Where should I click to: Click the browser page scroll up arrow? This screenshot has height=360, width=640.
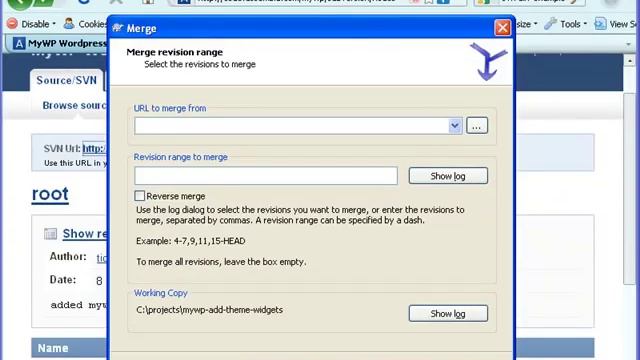pos(629,61)
